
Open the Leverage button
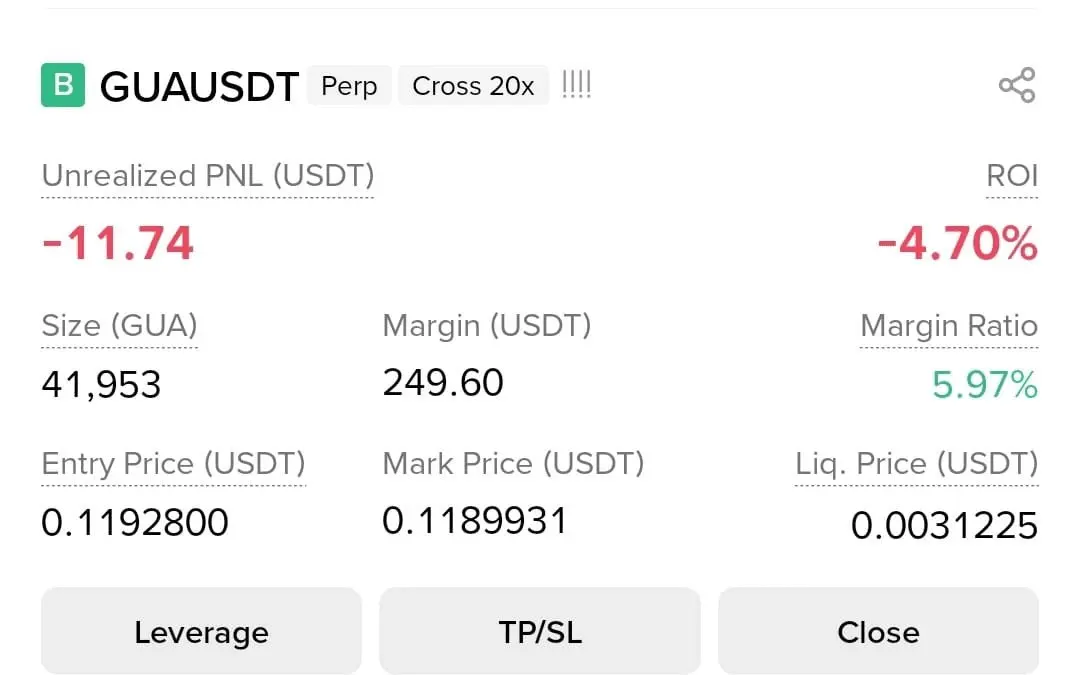coord(201,631)
